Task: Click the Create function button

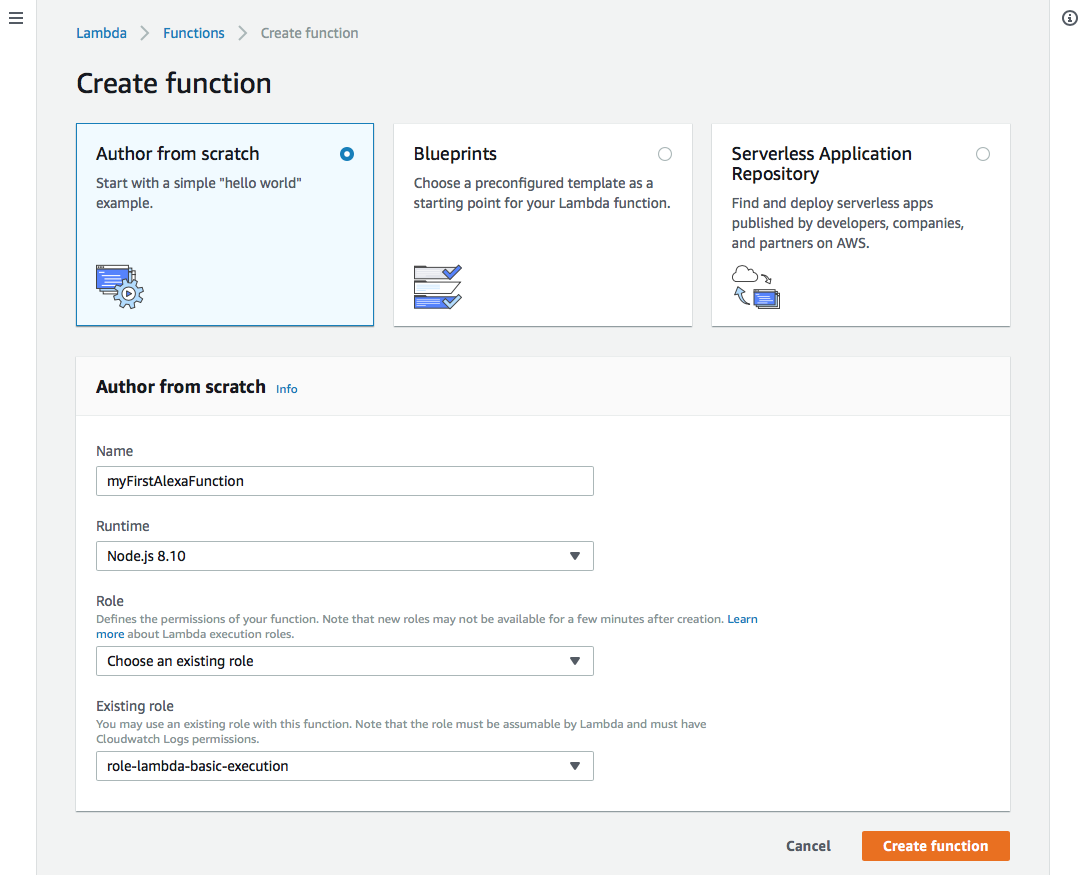Action: pos(935,845)
